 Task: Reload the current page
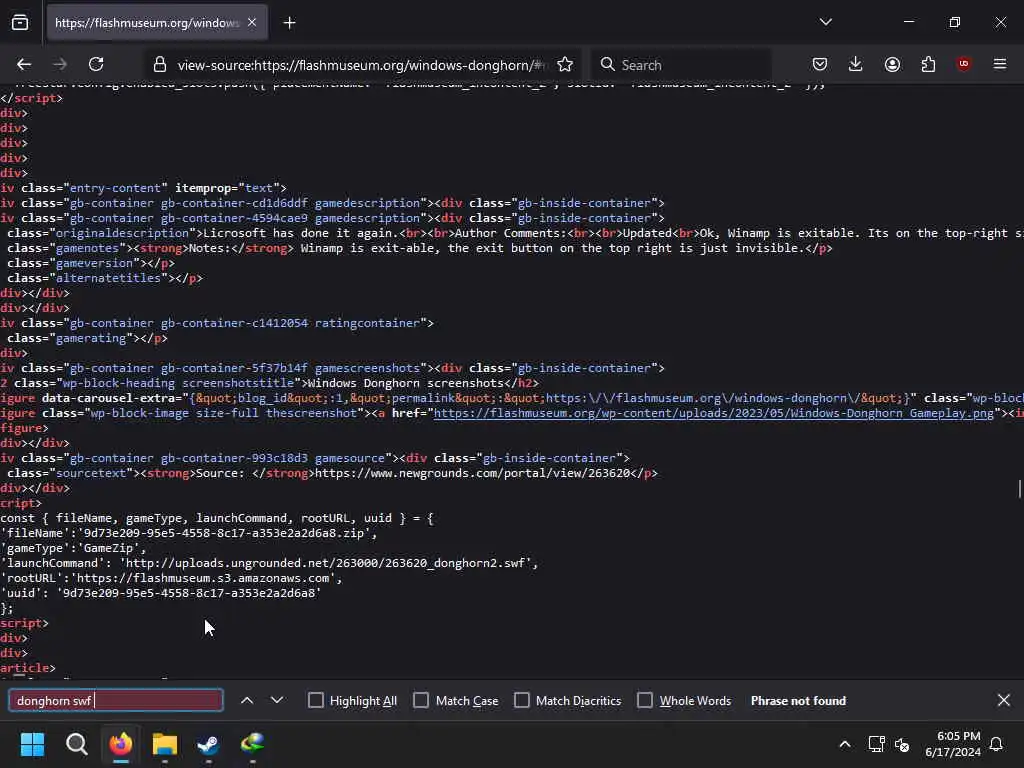click(x=96, y=64)
